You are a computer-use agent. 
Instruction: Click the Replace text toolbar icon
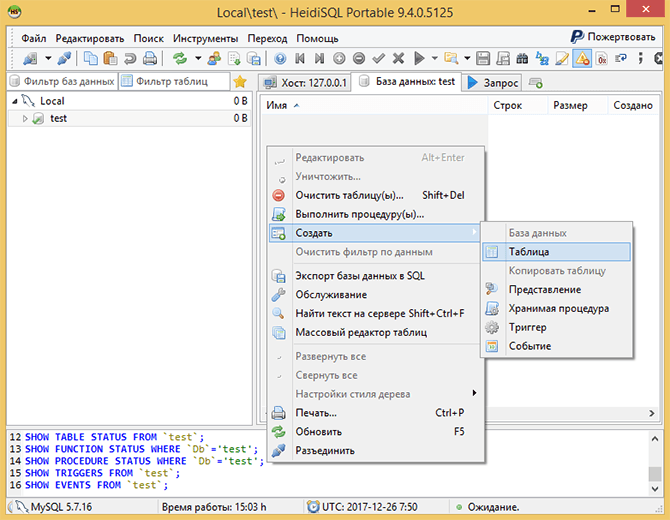point(542,58)
